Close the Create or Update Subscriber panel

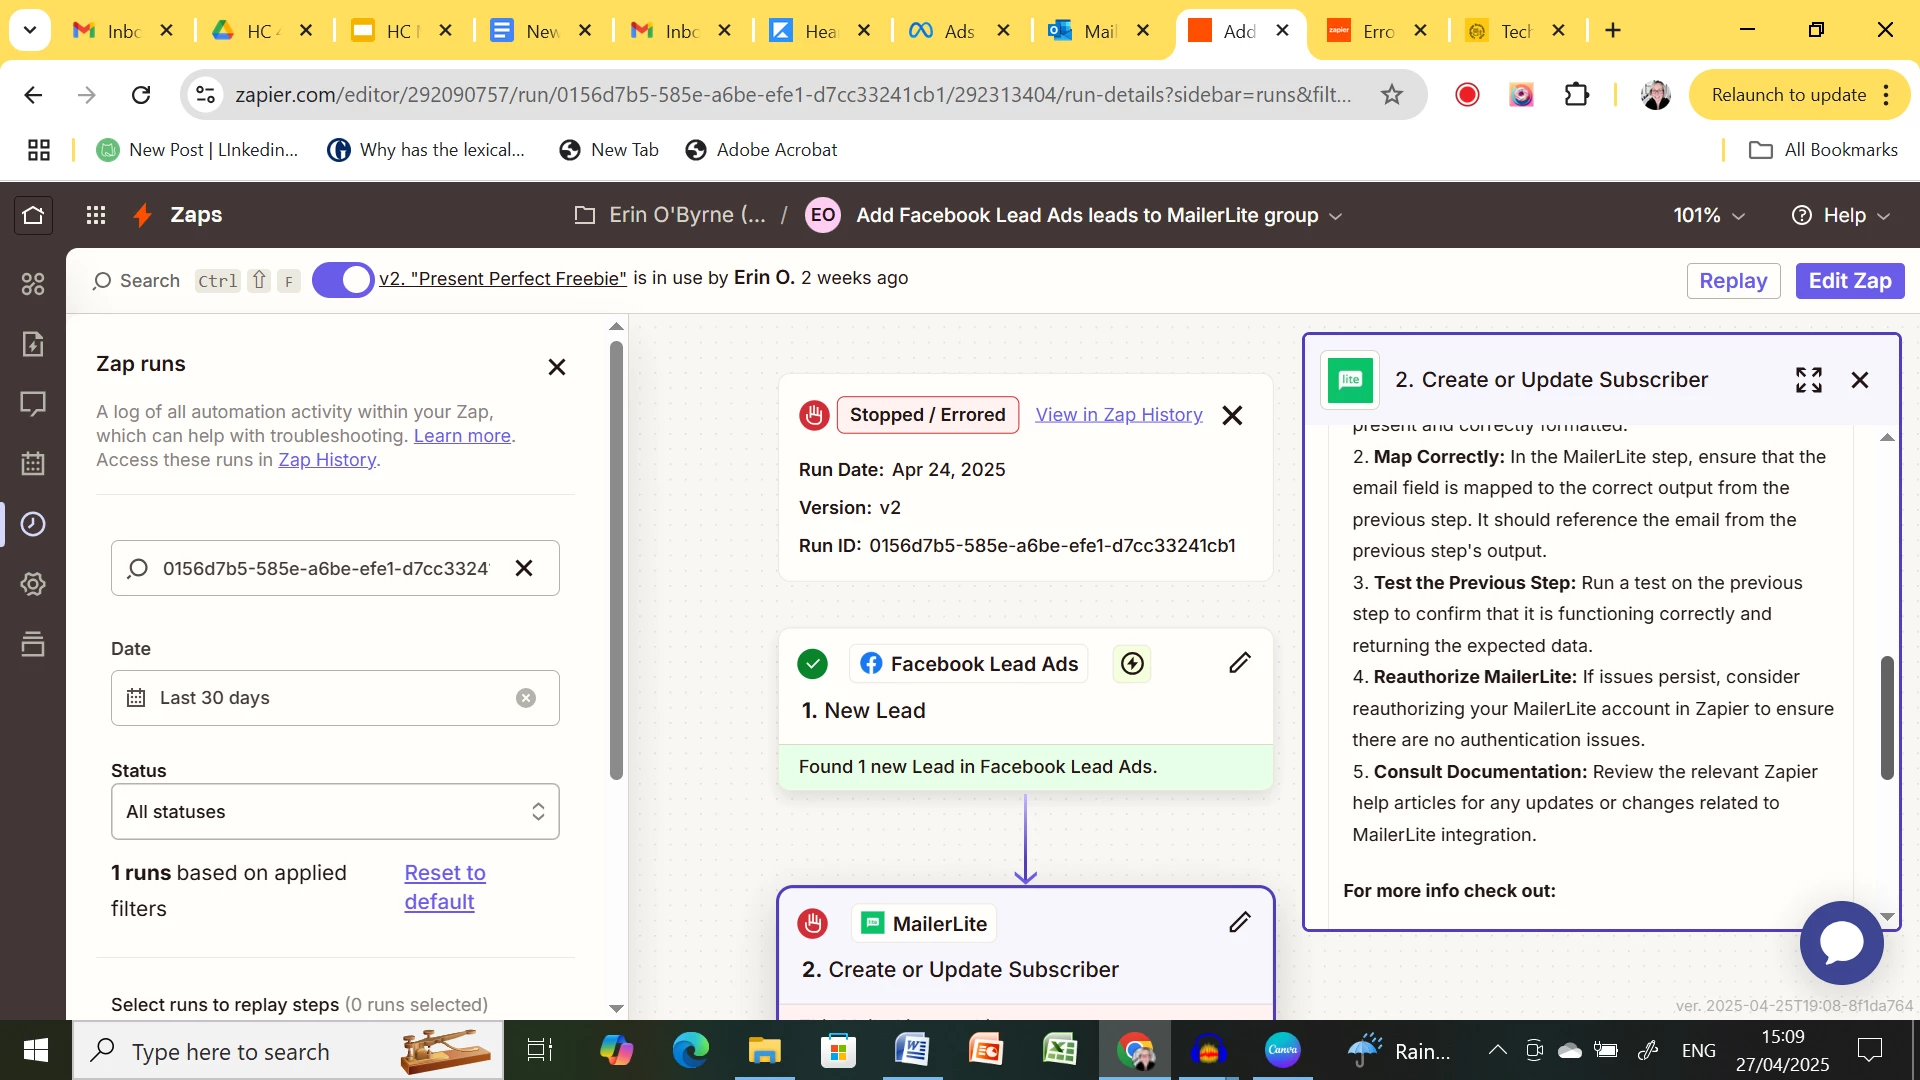pyautogui.click(x=1860, y=380)
